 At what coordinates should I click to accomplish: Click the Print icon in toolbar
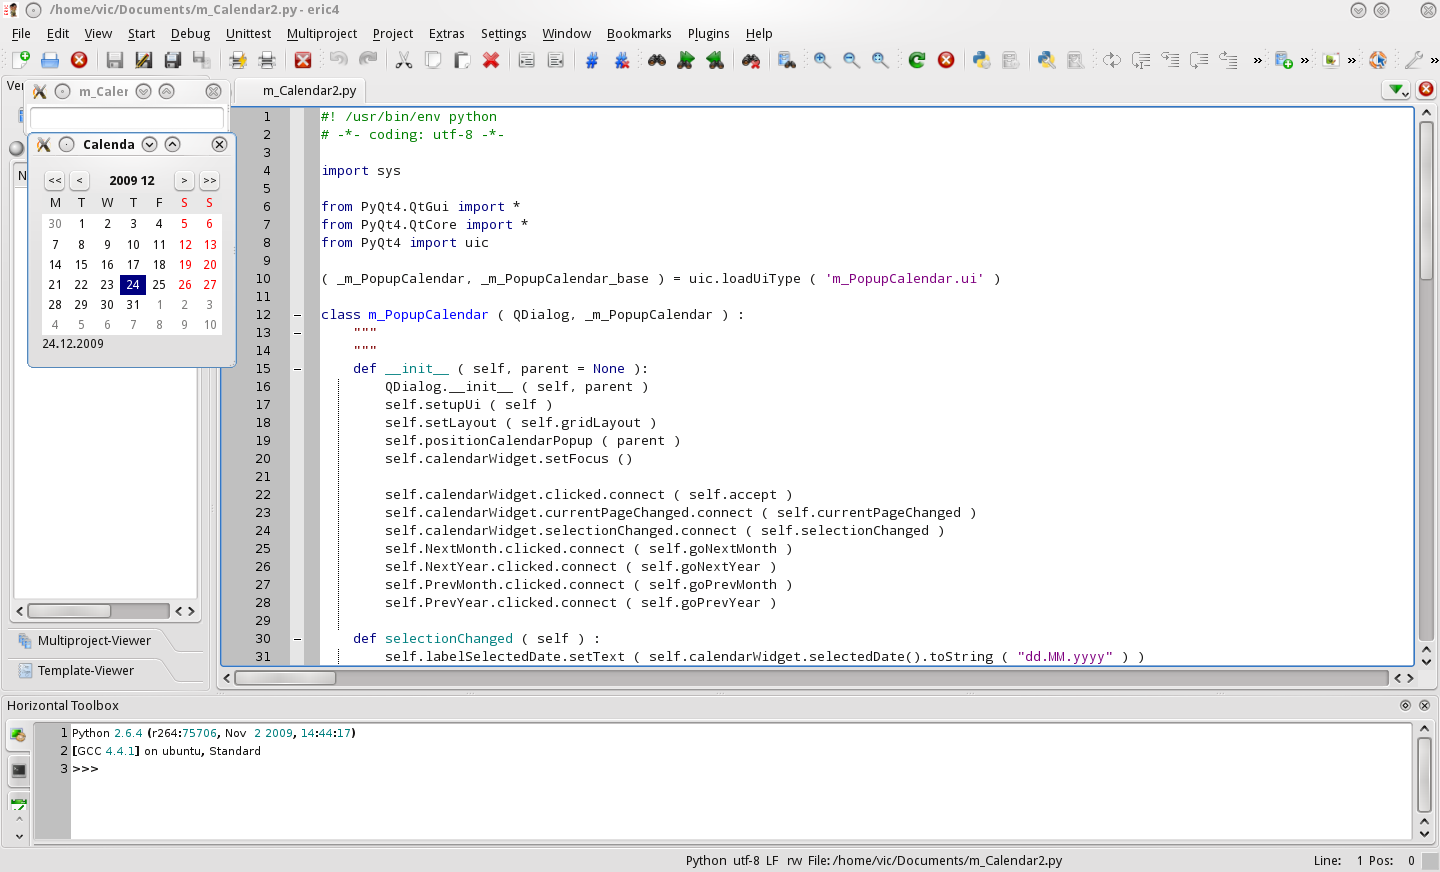(267, 60)
